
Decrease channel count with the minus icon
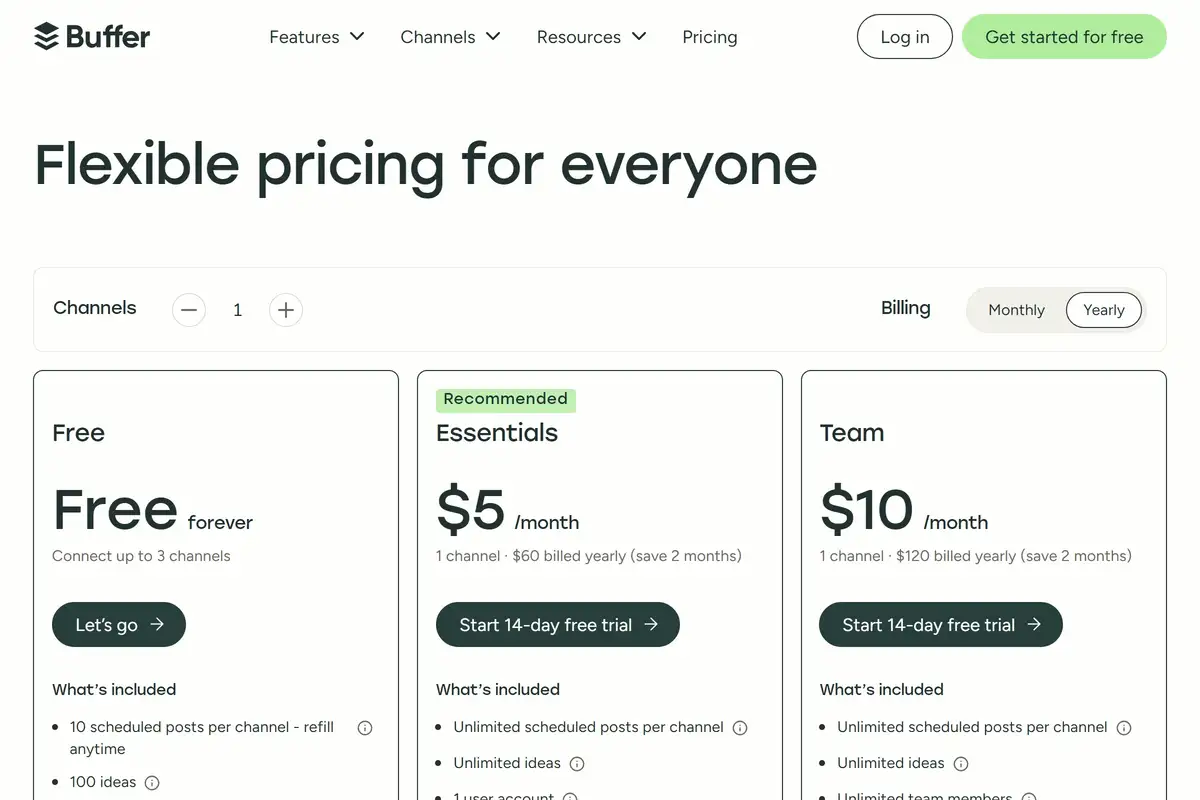(189, 310)
